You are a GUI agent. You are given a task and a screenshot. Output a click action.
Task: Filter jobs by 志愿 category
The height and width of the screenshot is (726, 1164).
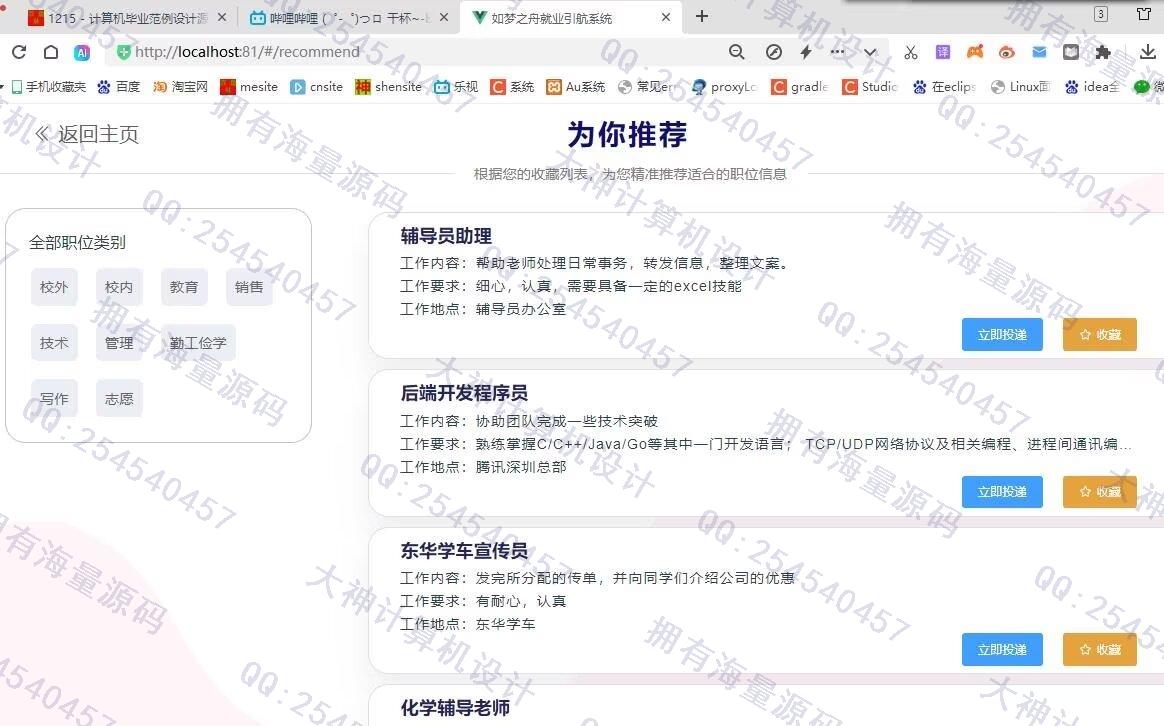119,399
